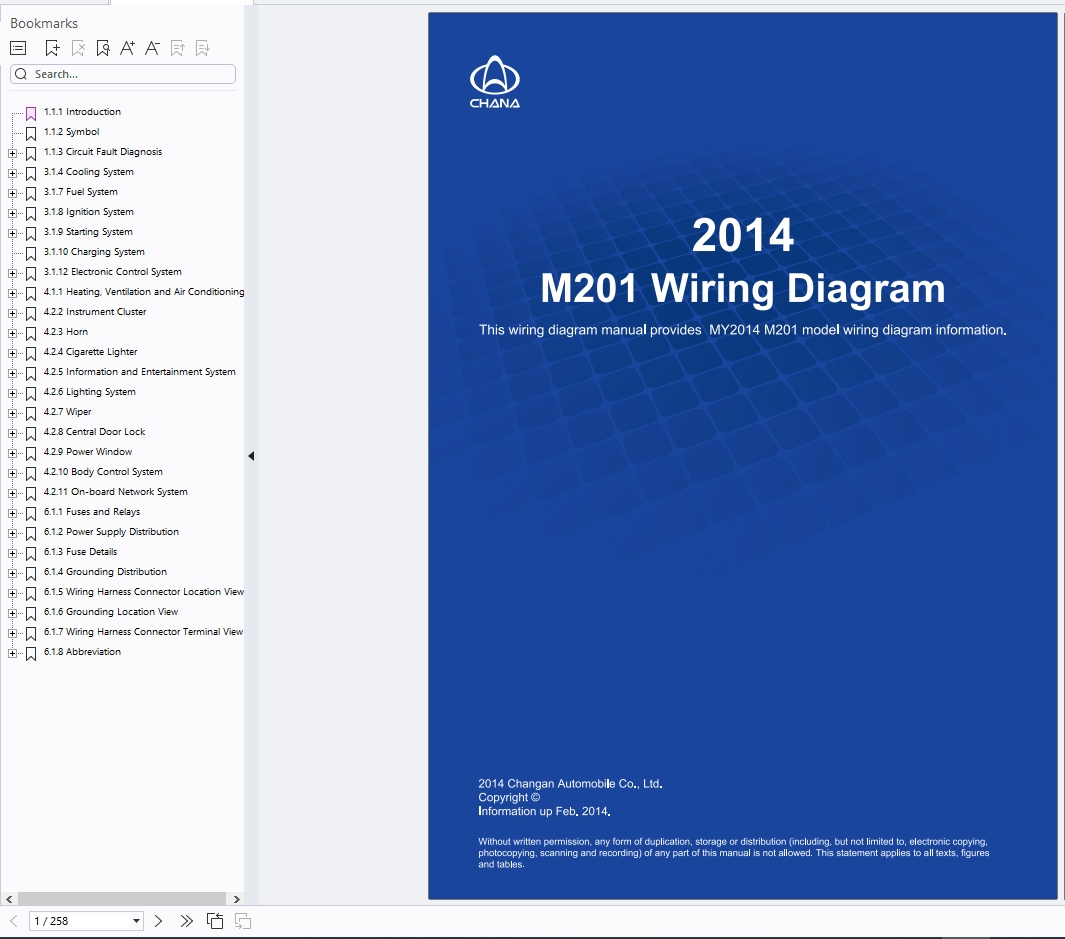Click bookmark icon beside 3.1.10 Charging System
The width and height of the screenshot is (1065, 939).
pos(31,253)
